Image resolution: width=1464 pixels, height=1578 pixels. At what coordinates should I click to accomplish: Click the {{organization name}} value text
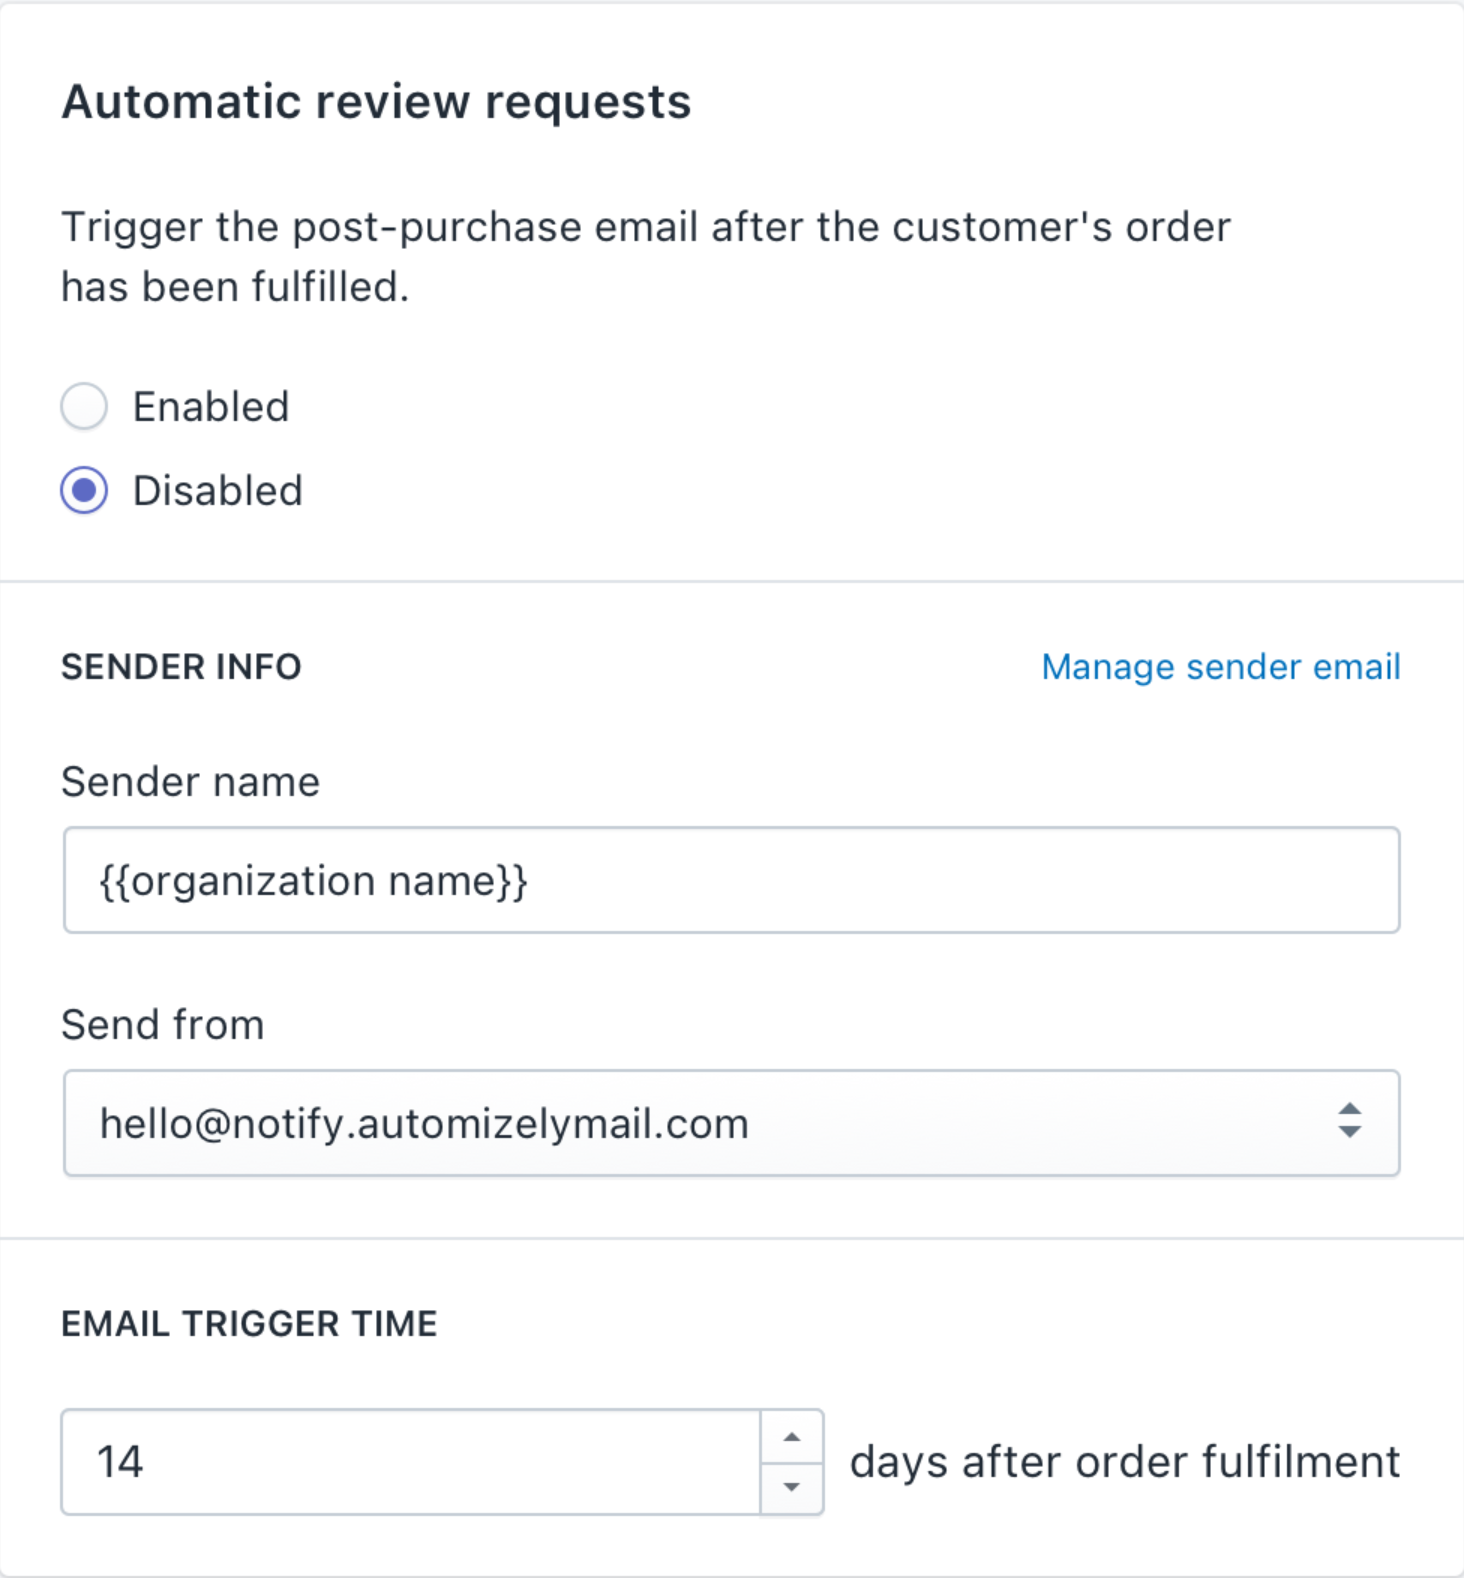[313, 881]
